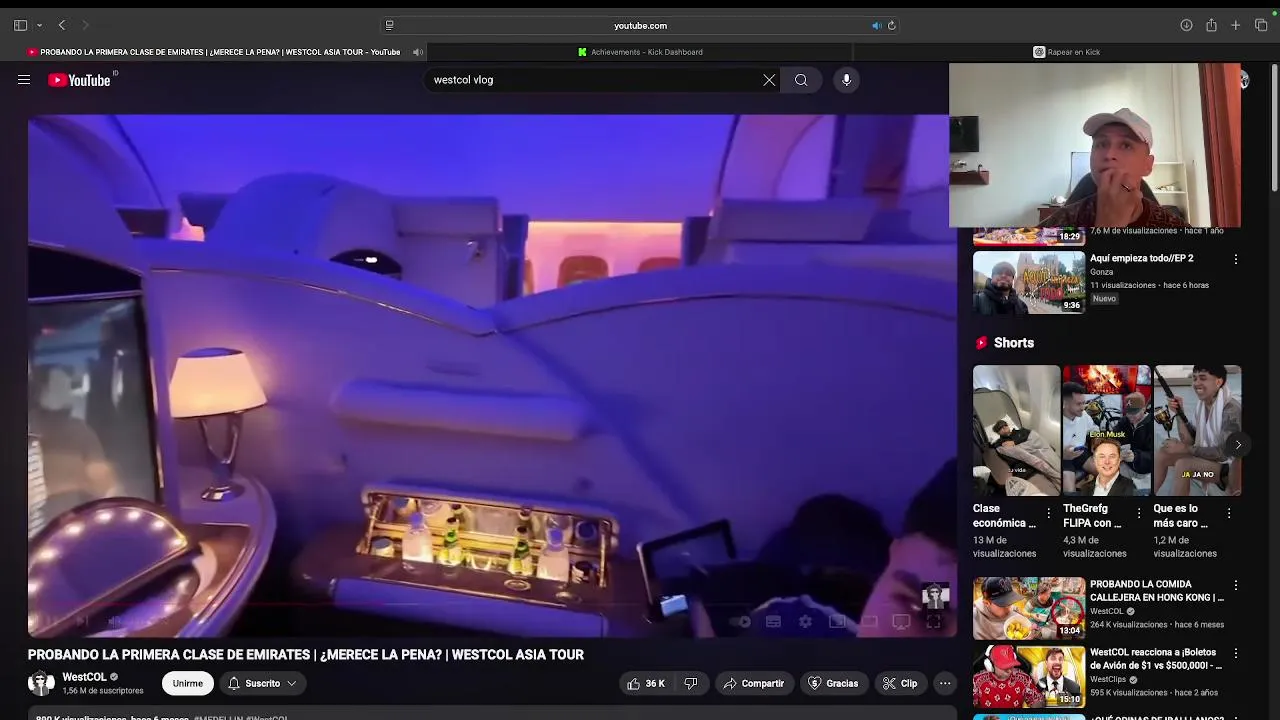Open 'WestCol reacciona a ¡Boletos de Avión' video
1280x720 pixels.
tap(1156, 658)
